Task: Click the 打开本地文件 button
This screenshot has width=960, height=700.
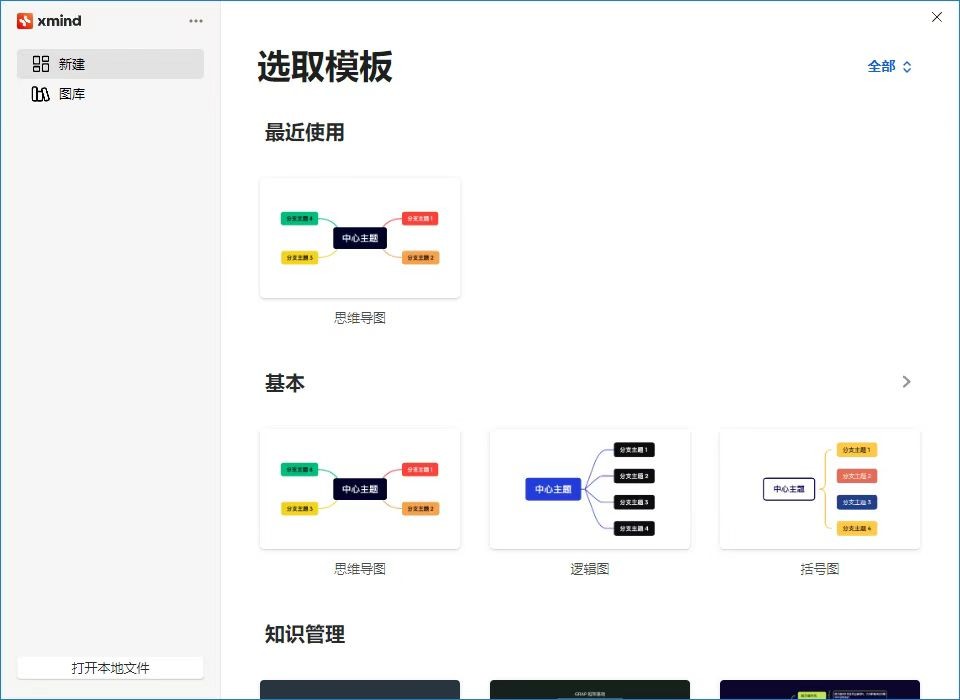Action: tap(110, 668)
